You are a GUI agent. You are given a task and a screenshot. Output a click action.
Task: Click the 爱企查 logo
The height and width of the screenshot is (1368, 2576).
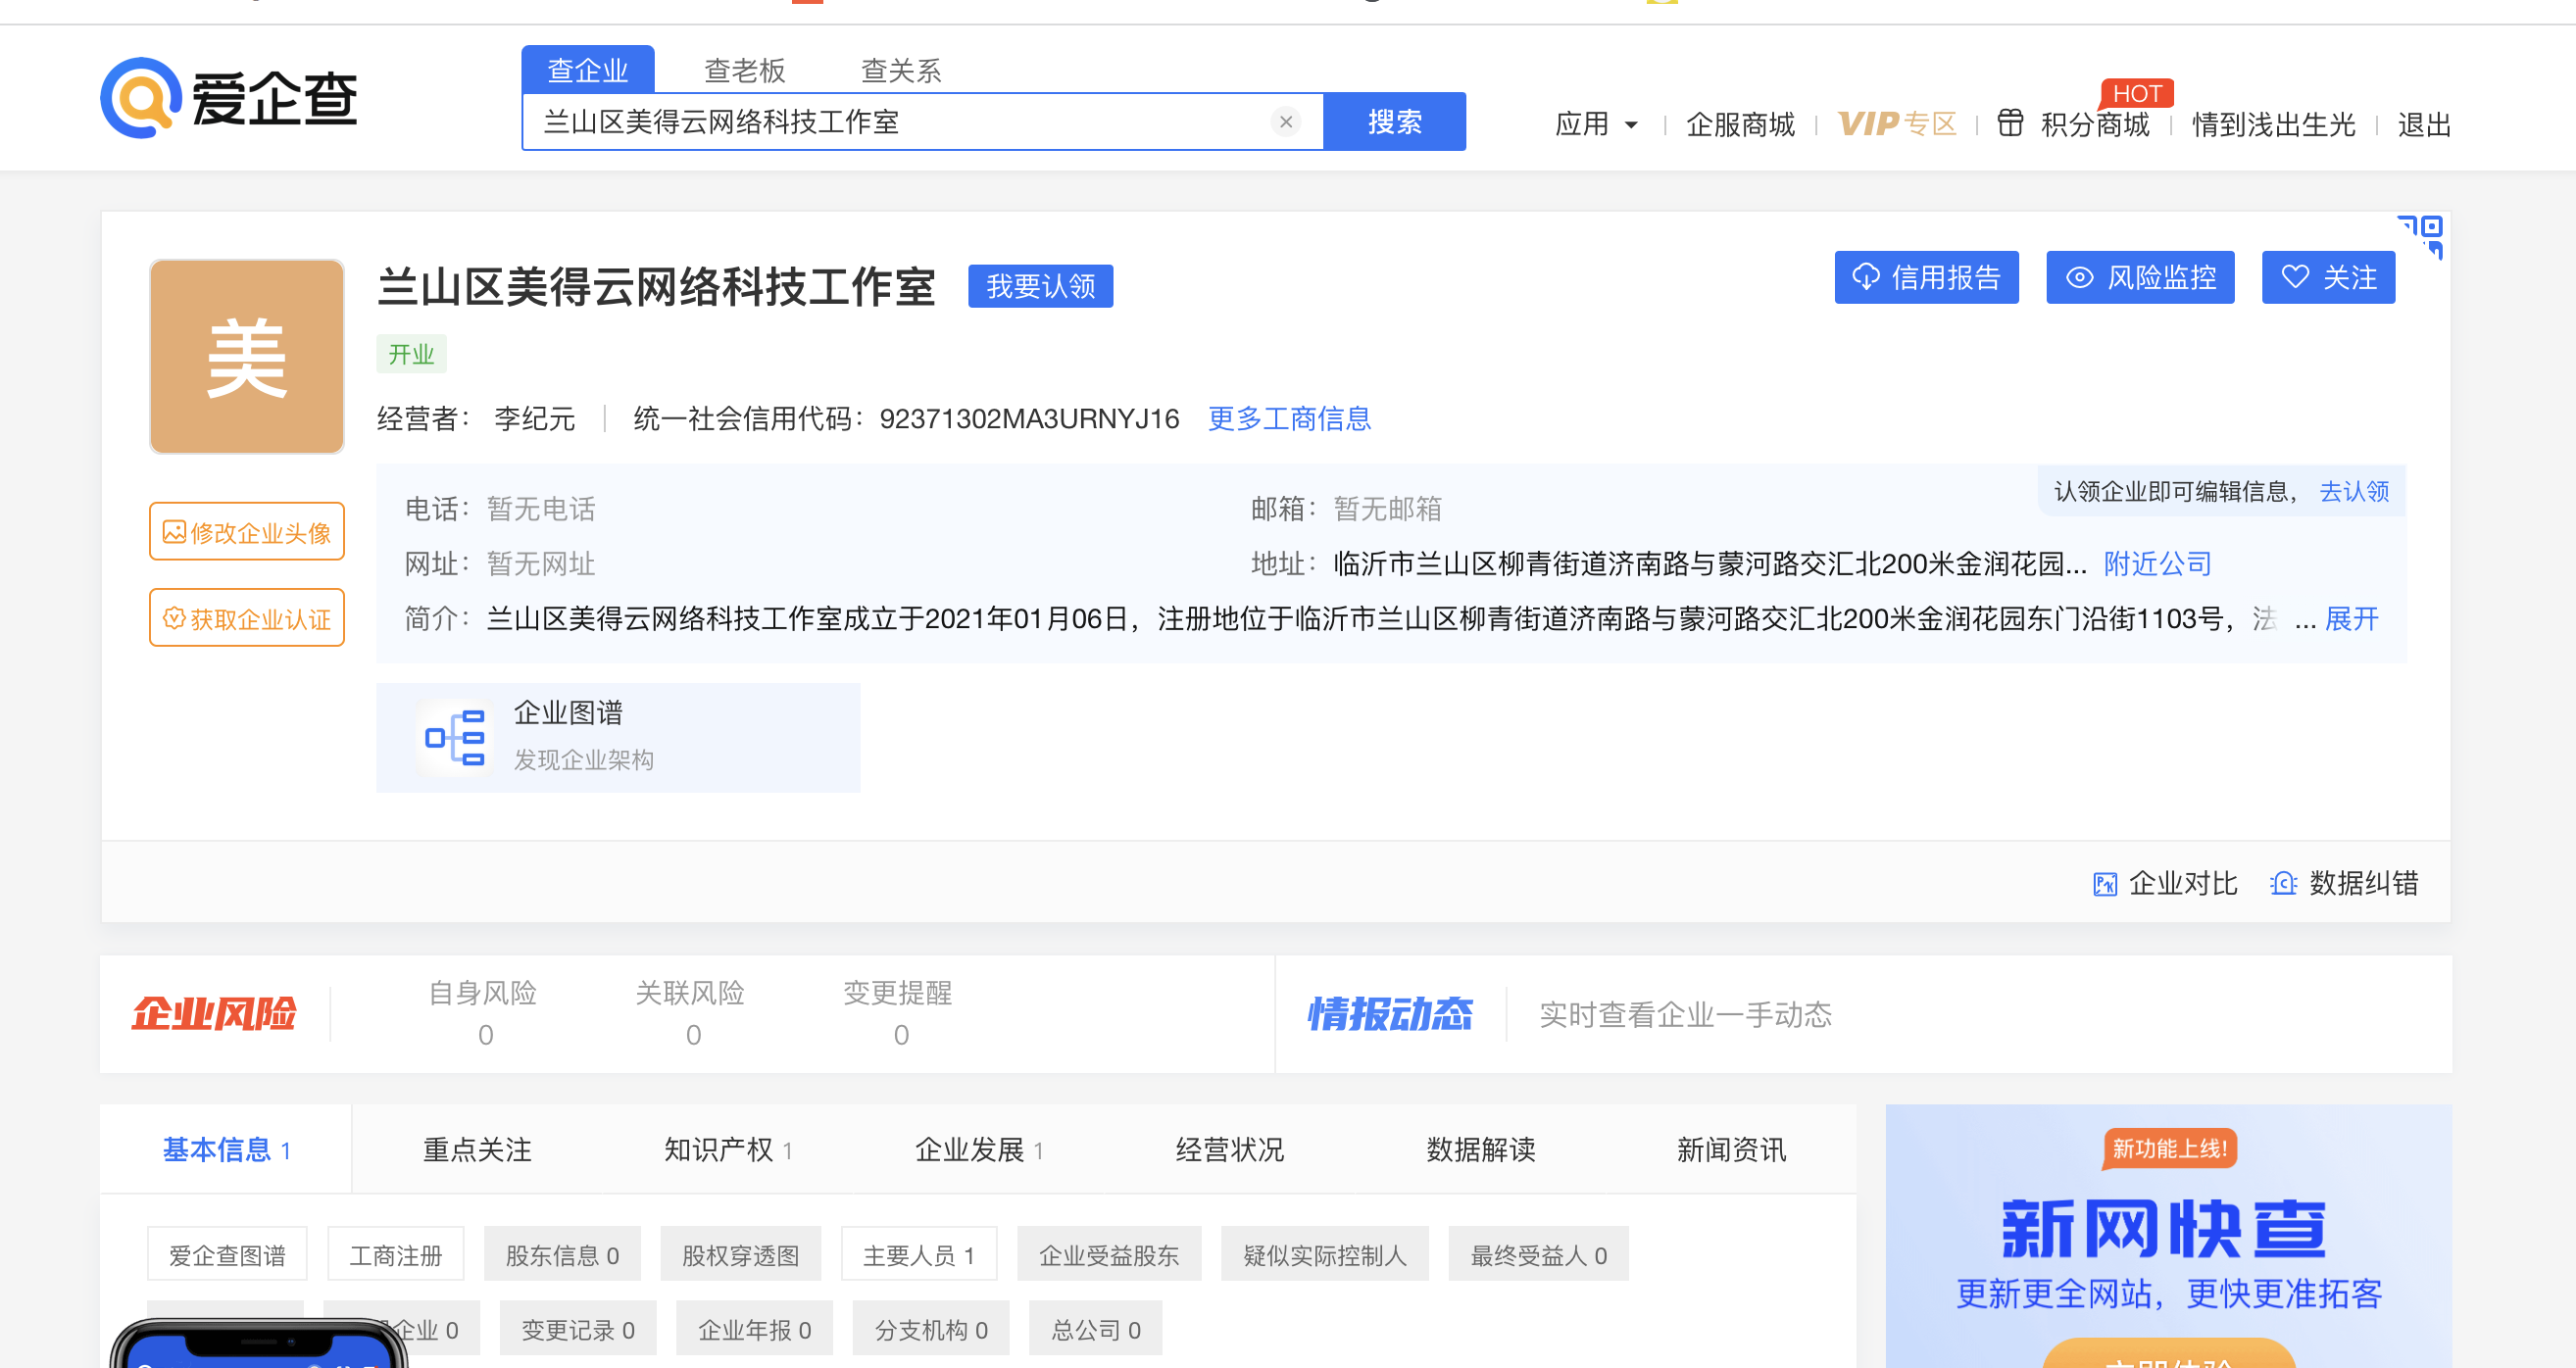tap(229, 98)
